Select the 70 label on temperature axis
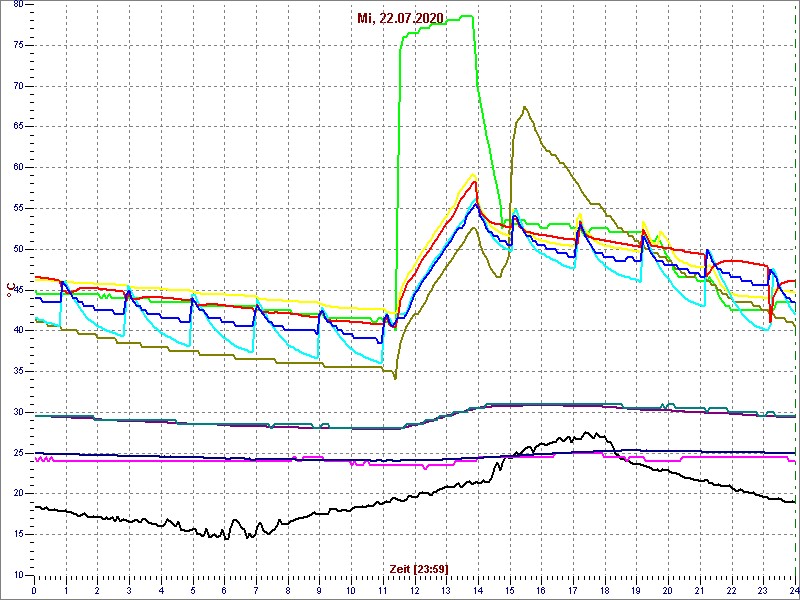Image resolution: width=800 pixels, height=600 pixels. click(x=17, y=86)
